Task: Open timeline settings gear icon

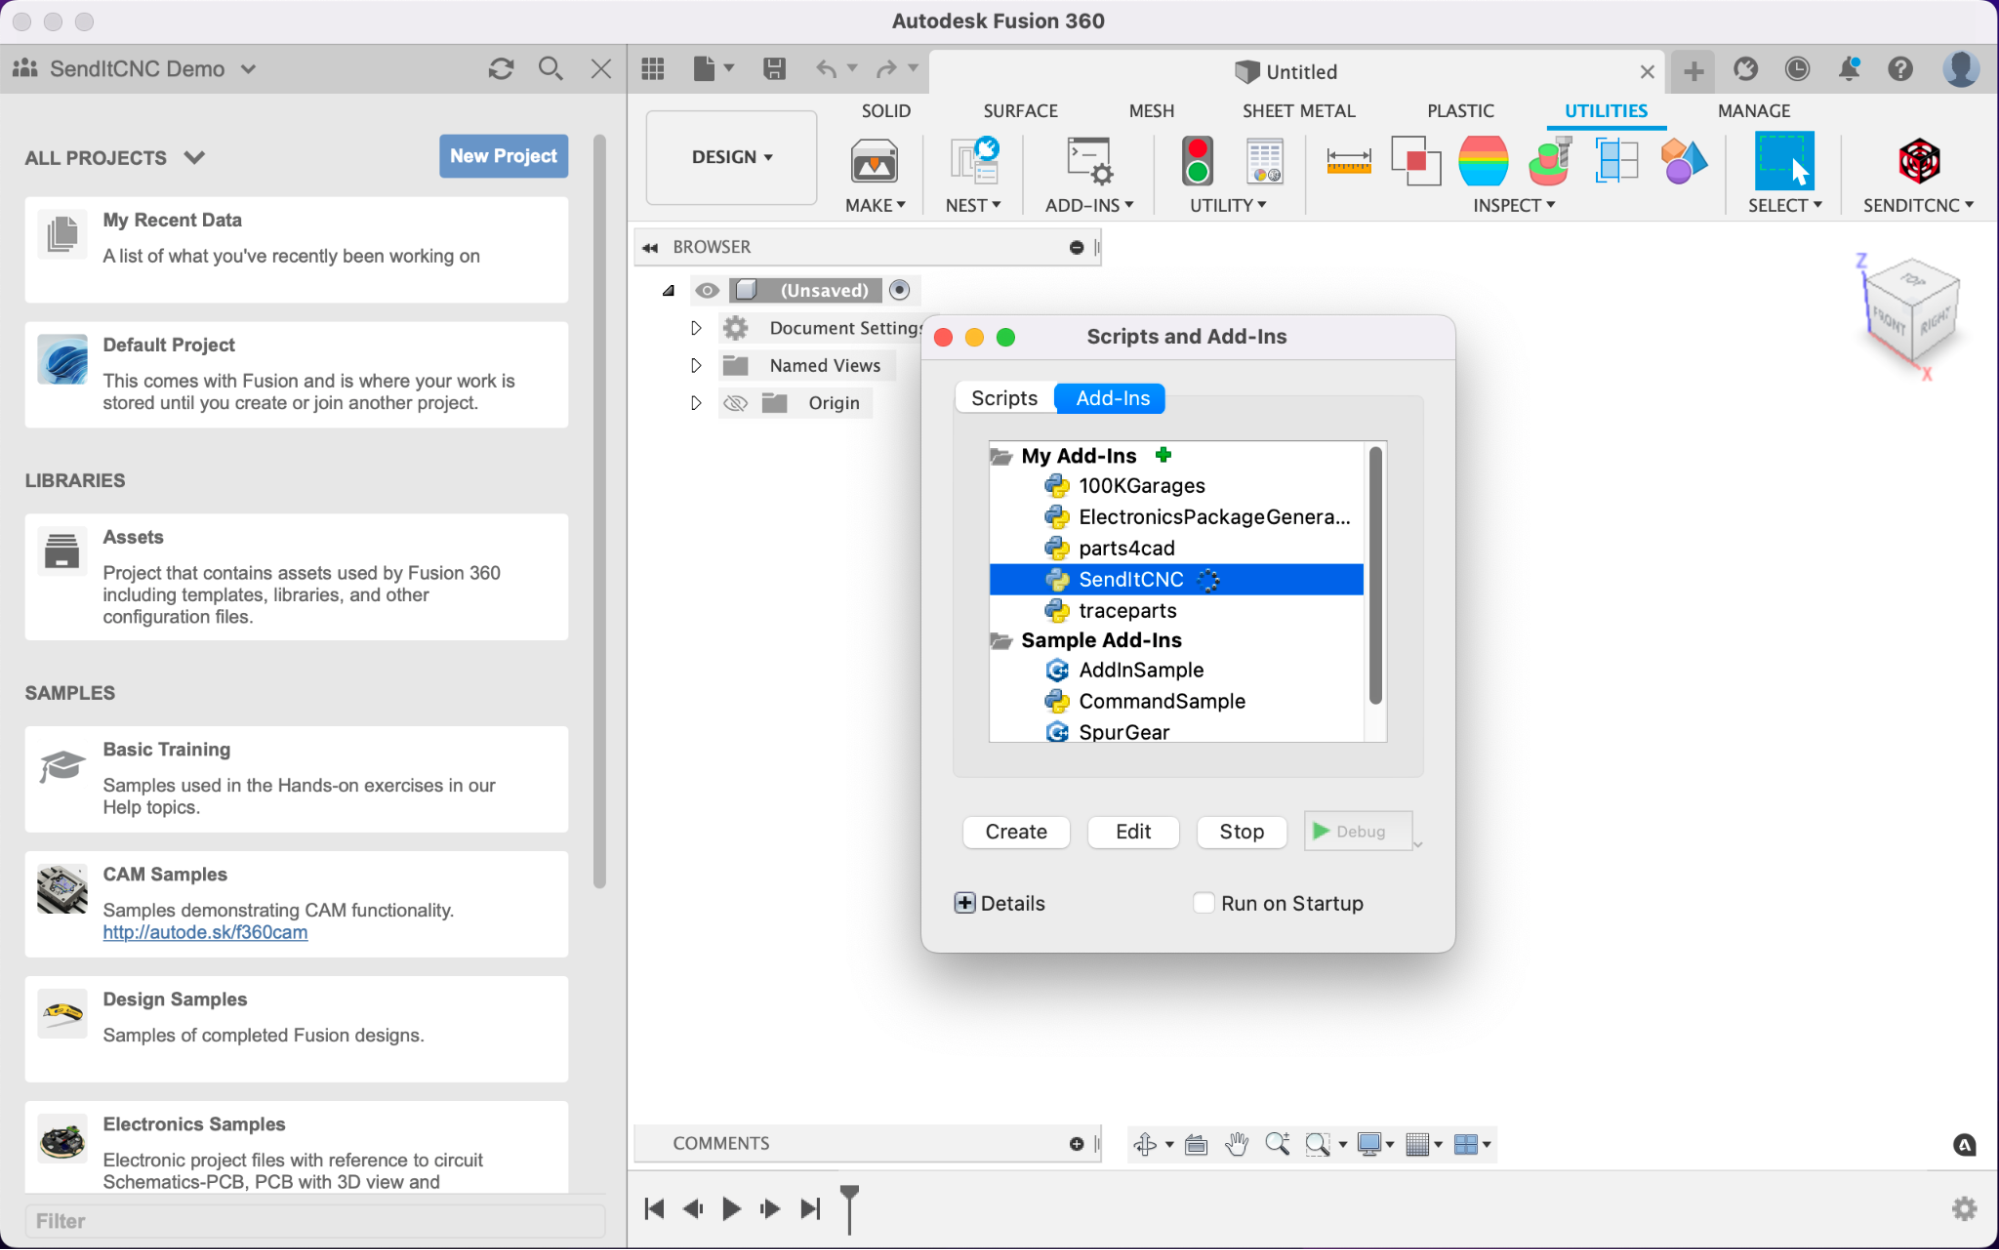Action: click(1964, 1209)
